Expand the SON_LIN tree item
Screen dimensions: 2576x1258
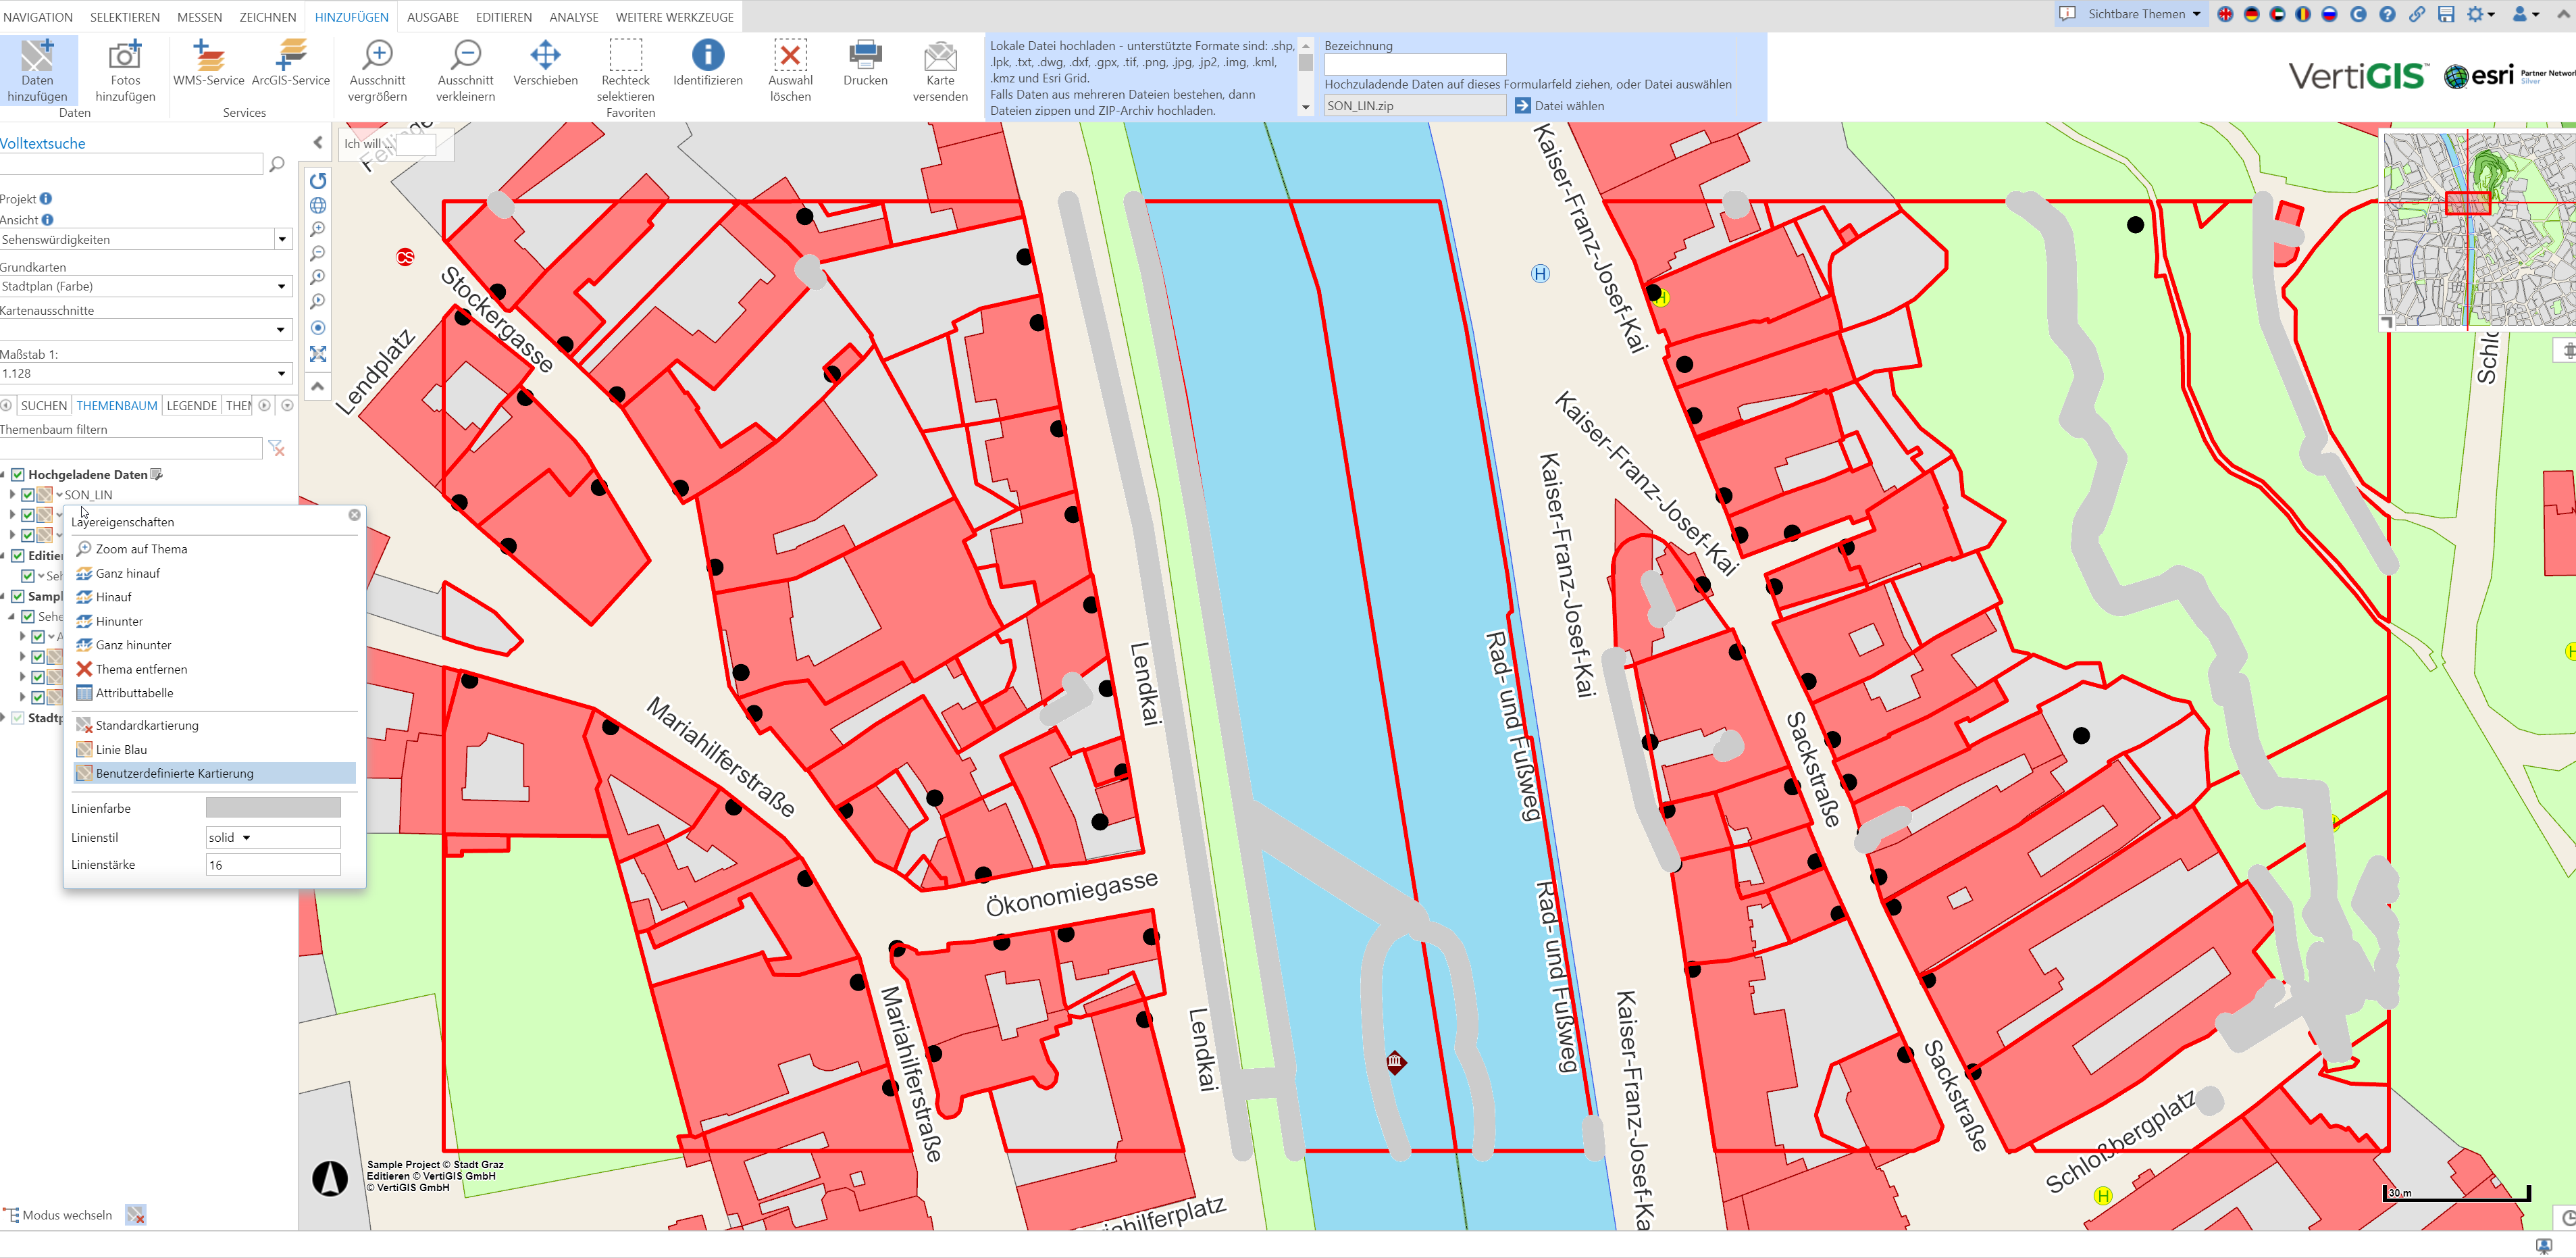pos(12,494)
